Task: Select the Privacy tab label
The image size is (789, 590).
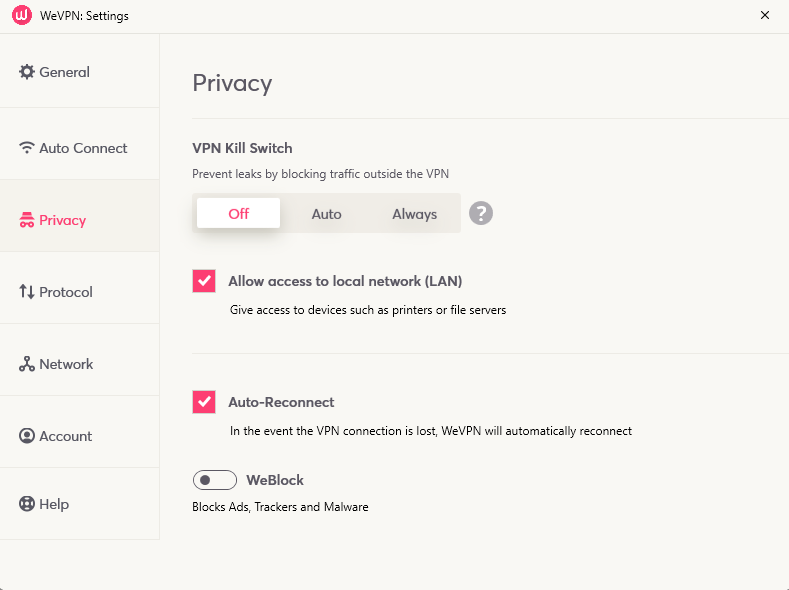Action: [x=62, y=220]
